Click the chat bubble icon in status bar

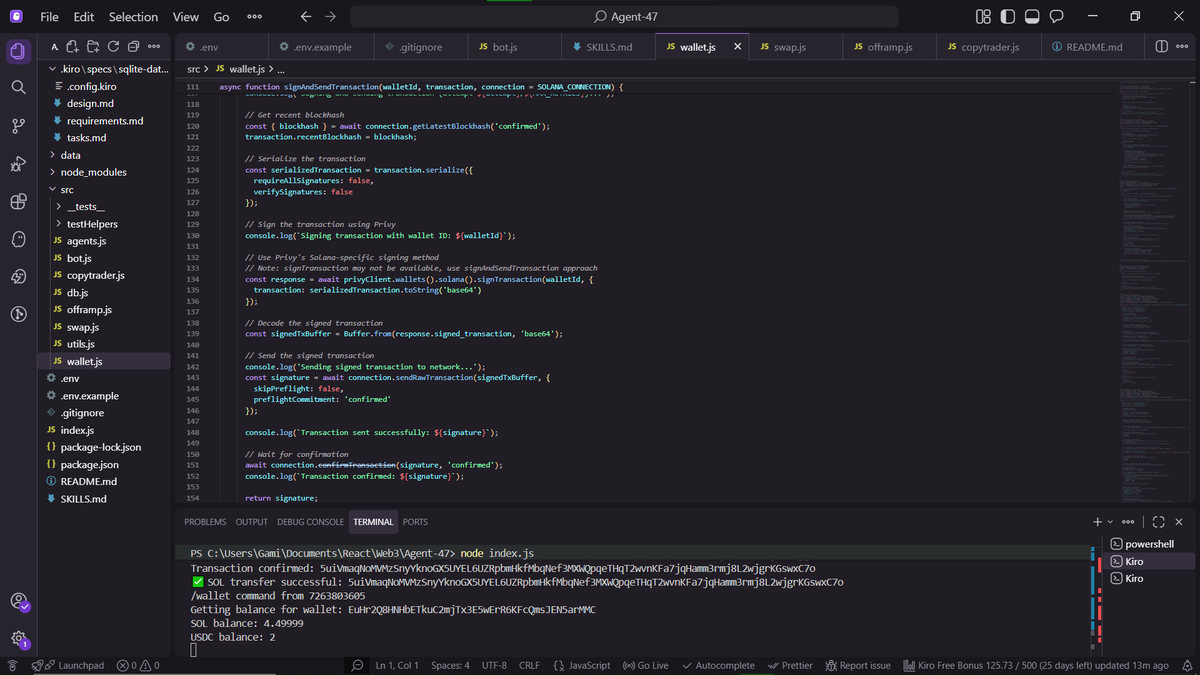[357, 665]
